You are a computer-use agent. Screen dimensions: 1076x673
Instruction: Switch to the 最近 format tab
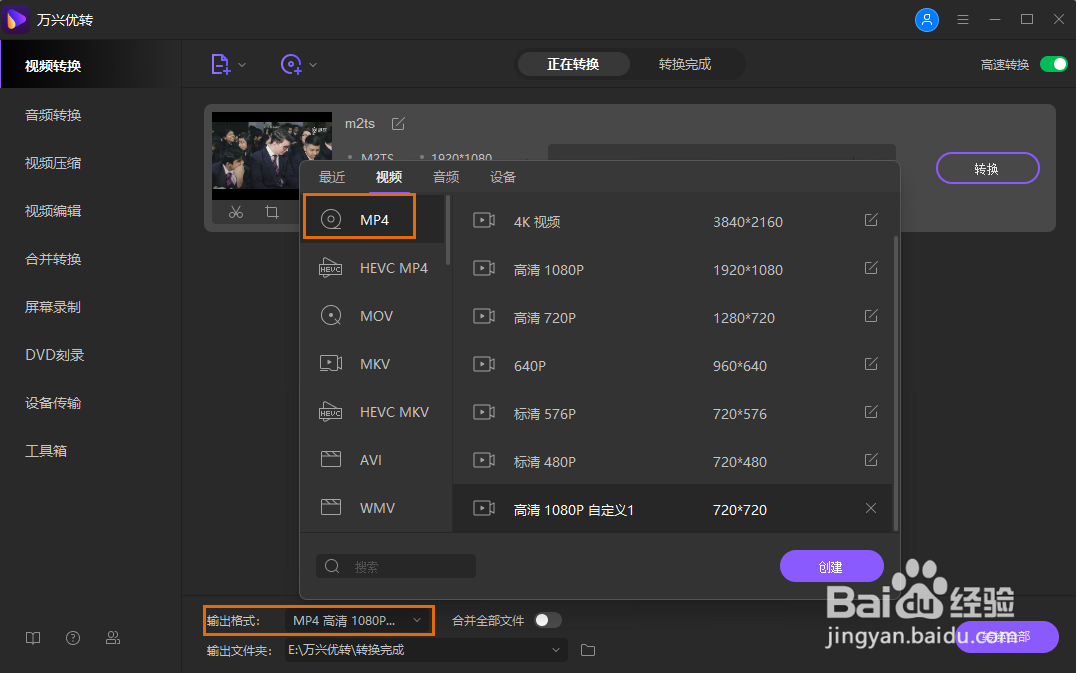(x=332, y=178)
